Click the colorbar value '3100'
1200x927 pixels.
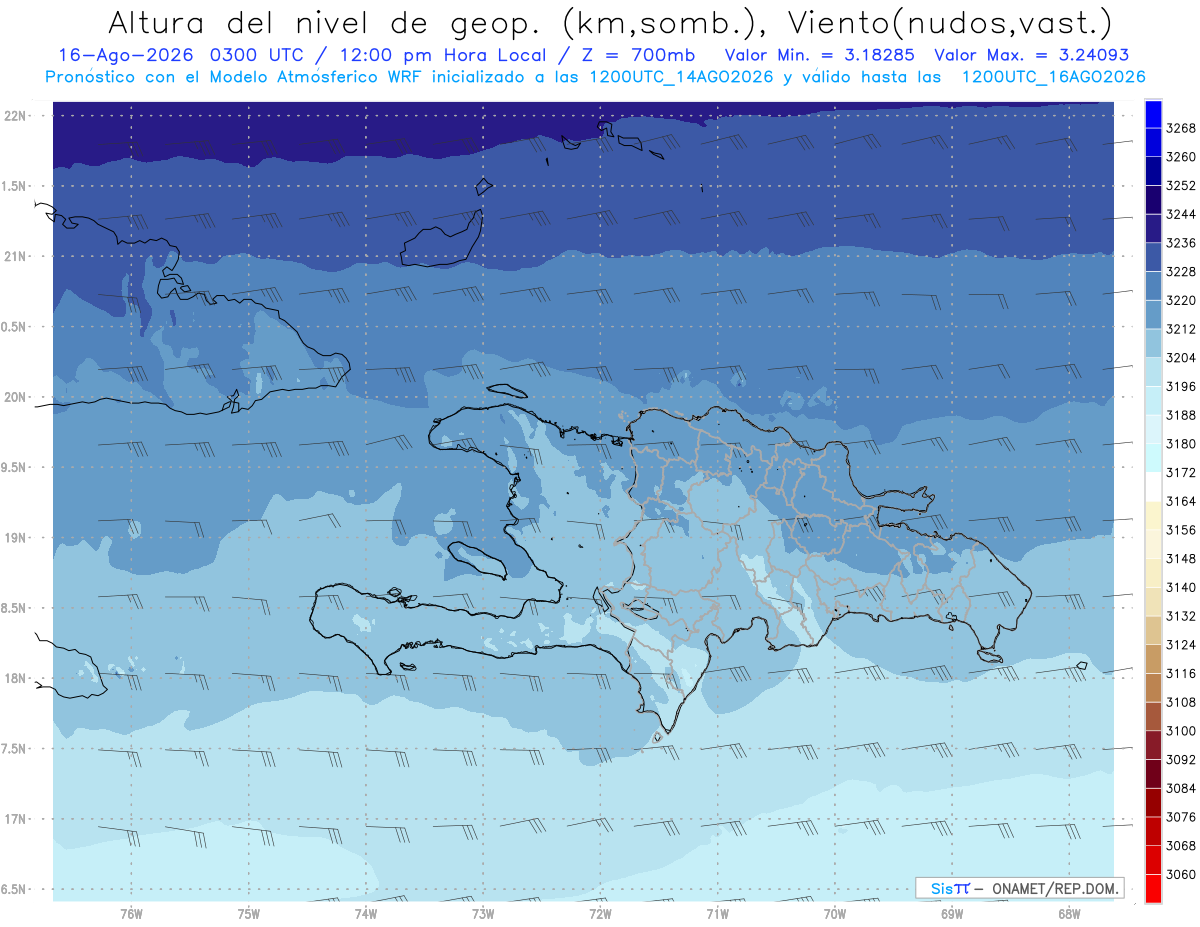click(x=1181, y=731)
